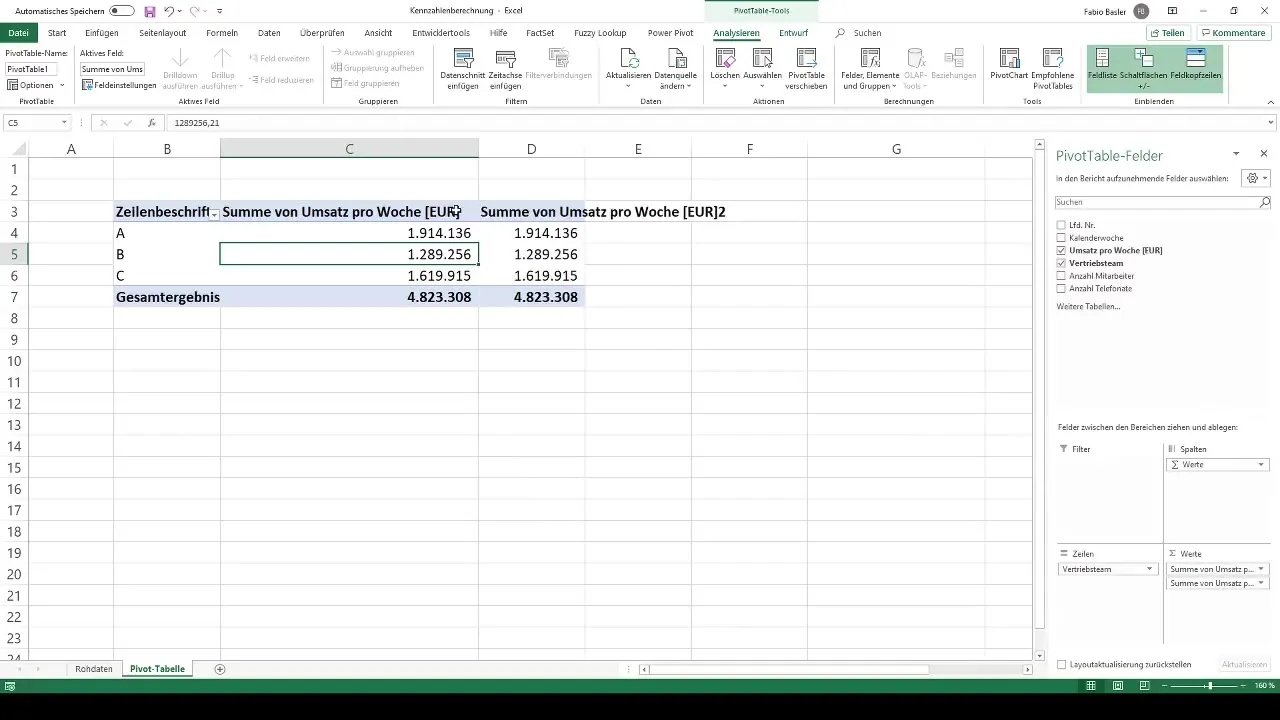Click the horizontal scrollbar
Viewport: 1280px width, 720px height.
(790, 669)
